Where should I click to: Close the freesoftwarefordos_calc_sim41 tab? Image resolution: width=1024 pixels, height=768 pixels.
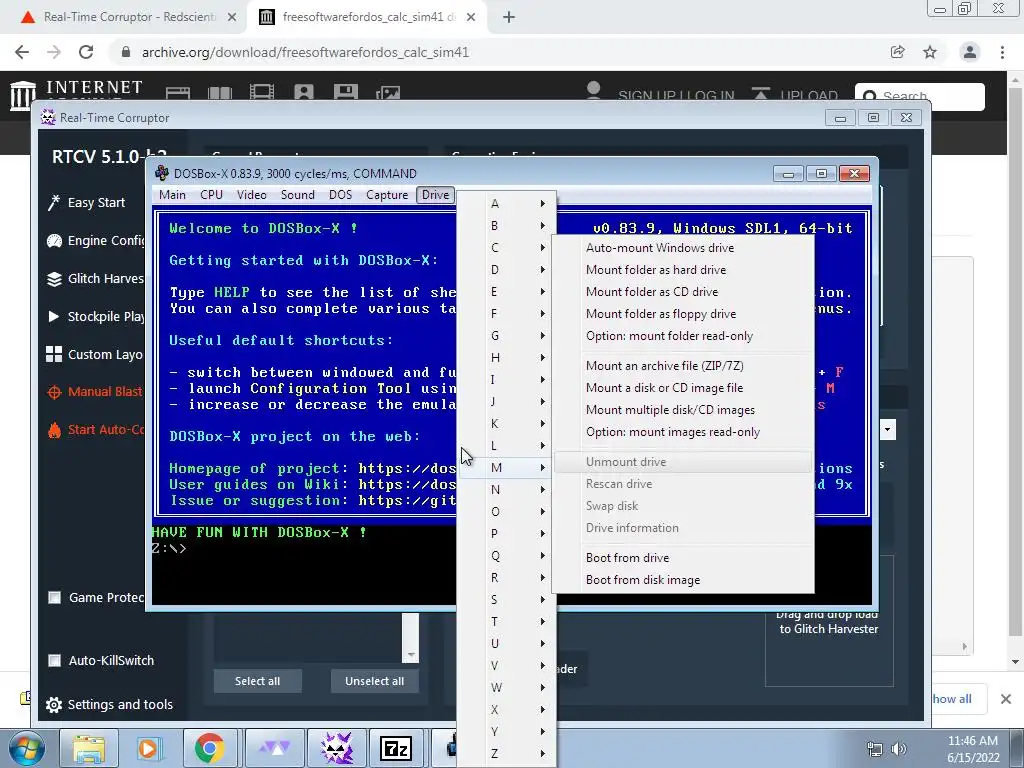[471, 18]
